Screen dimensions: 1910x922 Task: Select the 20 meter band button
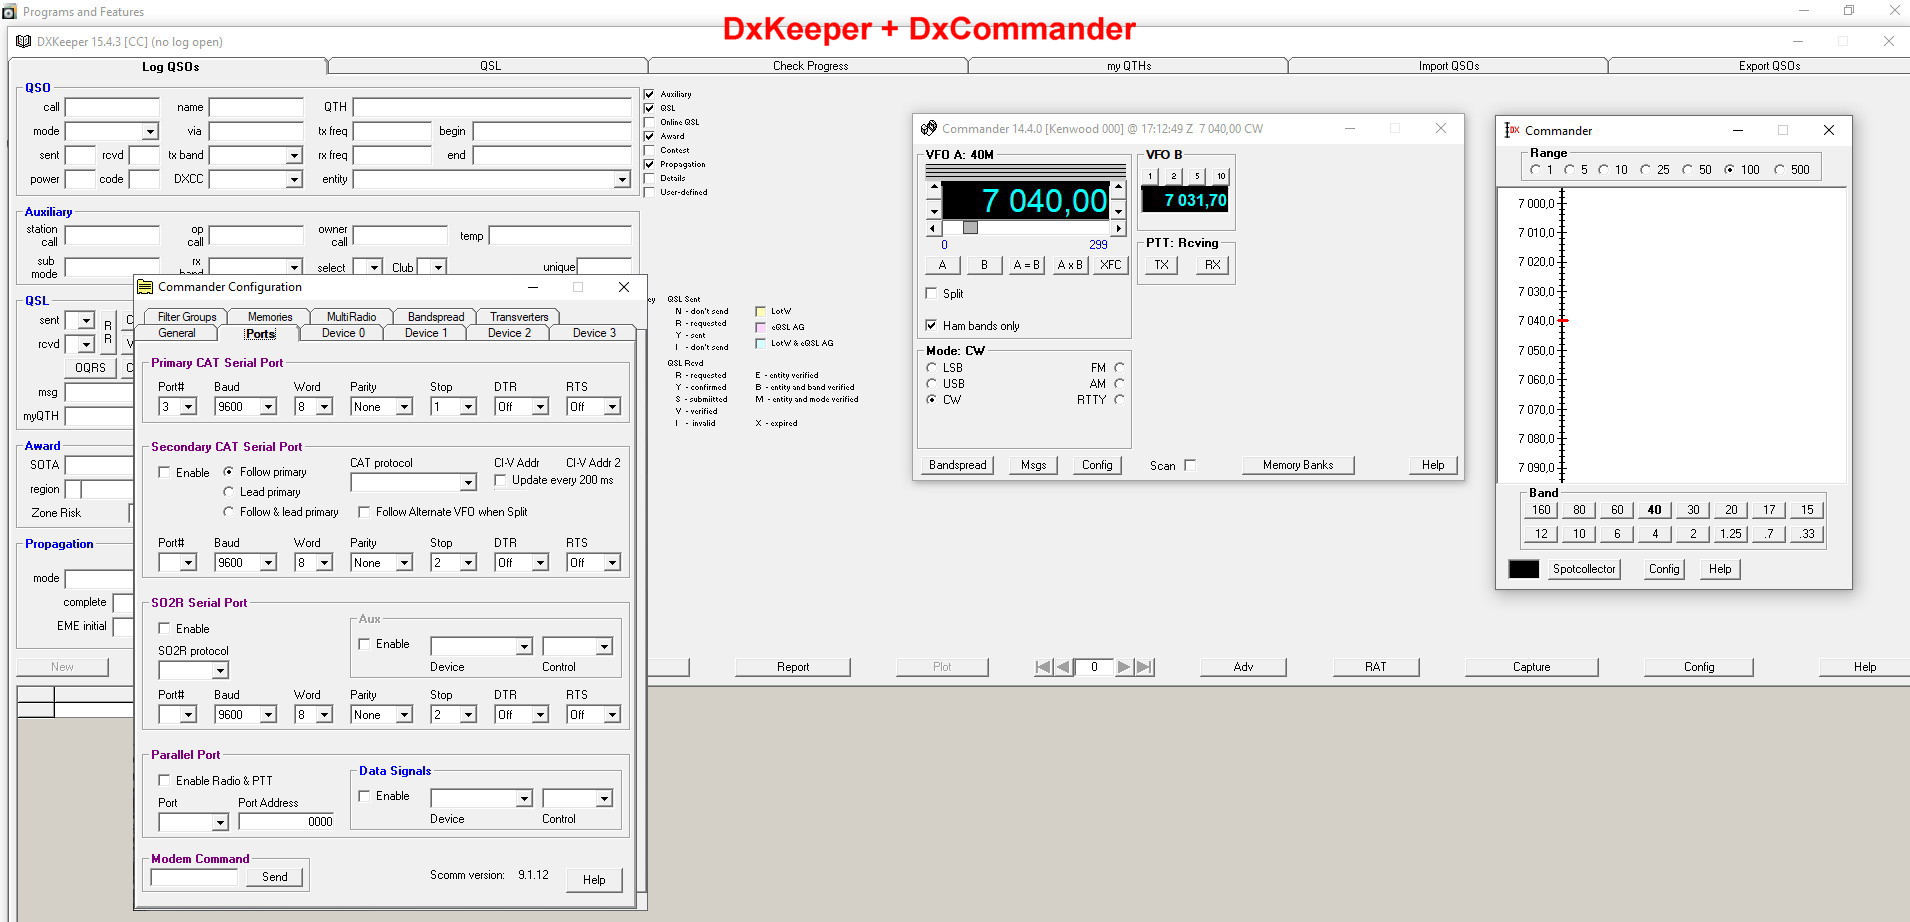(1731, 510)
